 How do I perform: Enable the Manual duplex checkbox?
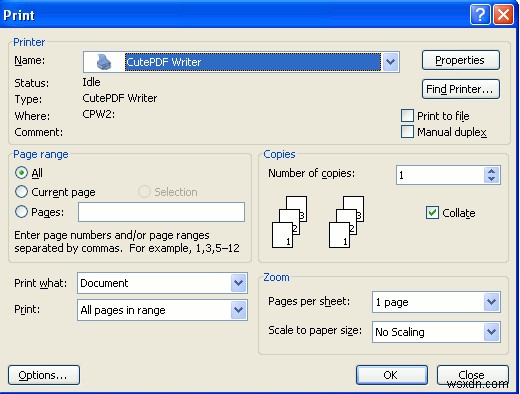(407, 131)
